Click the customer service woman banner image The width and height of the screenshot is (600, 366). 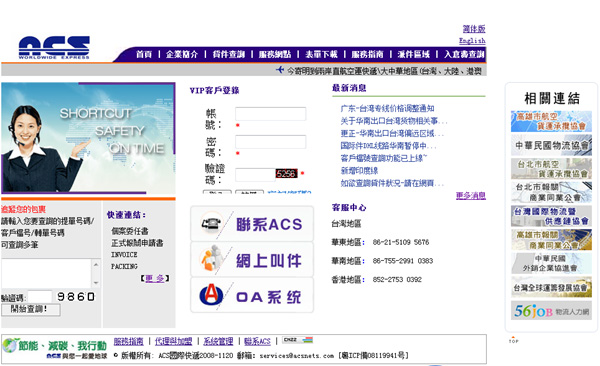click(88, 138)
